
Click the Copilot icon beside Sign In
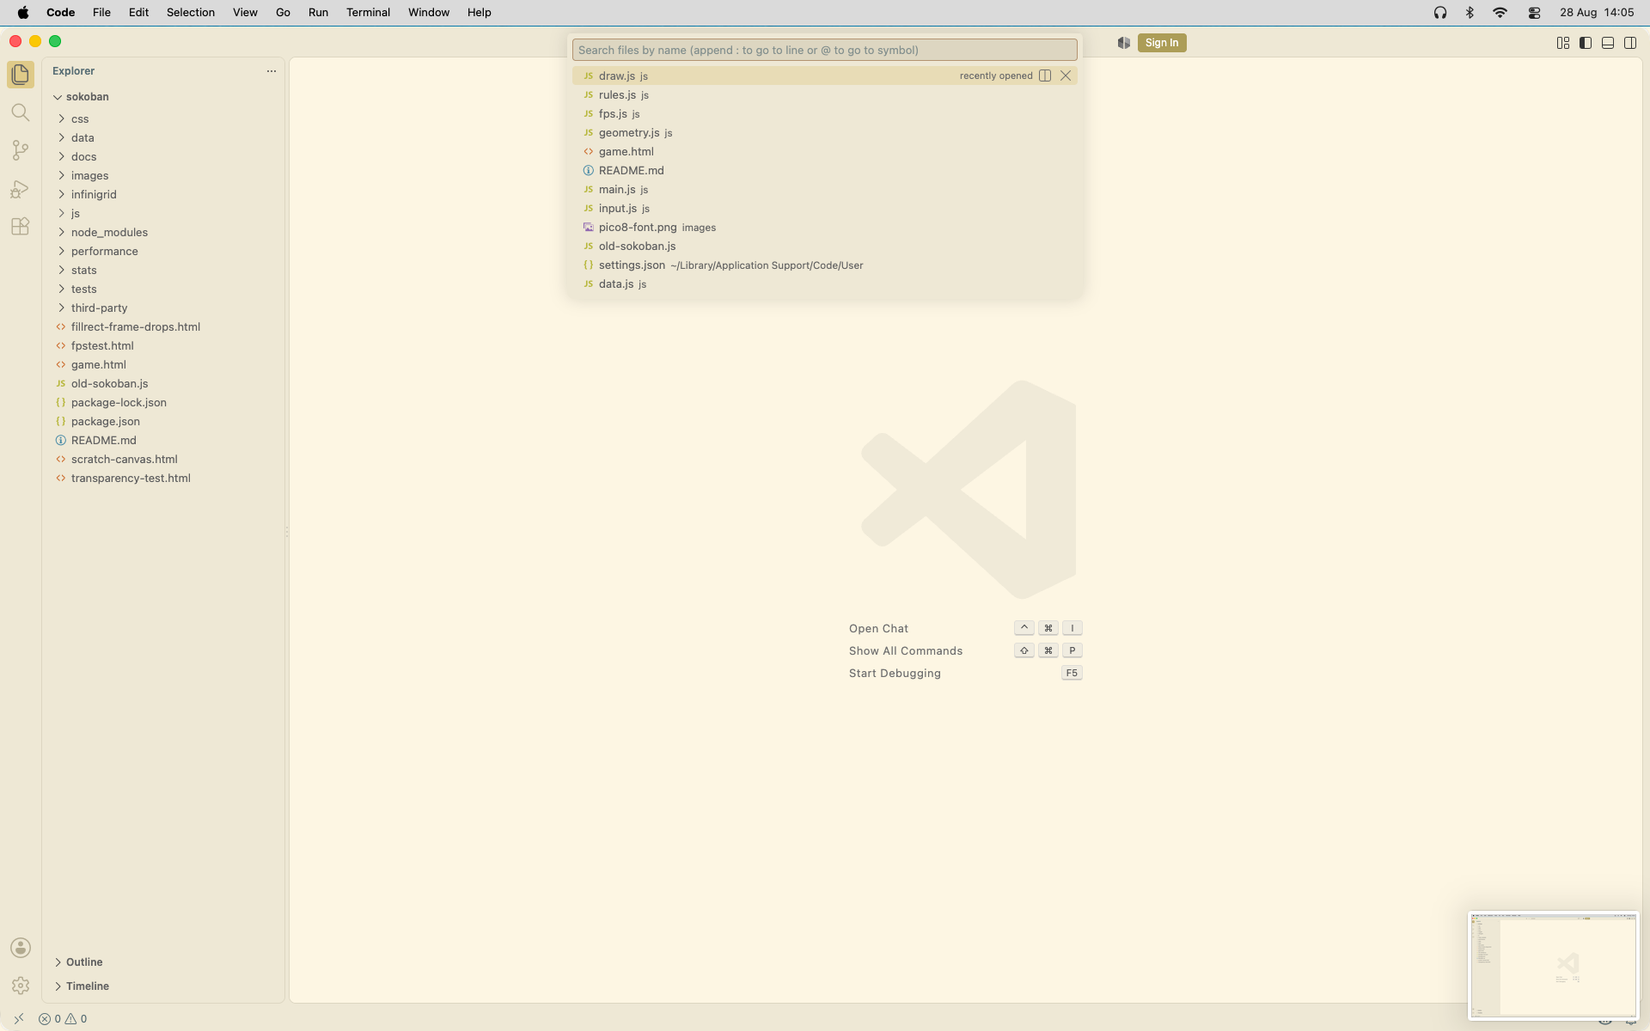coord(1124,43)
